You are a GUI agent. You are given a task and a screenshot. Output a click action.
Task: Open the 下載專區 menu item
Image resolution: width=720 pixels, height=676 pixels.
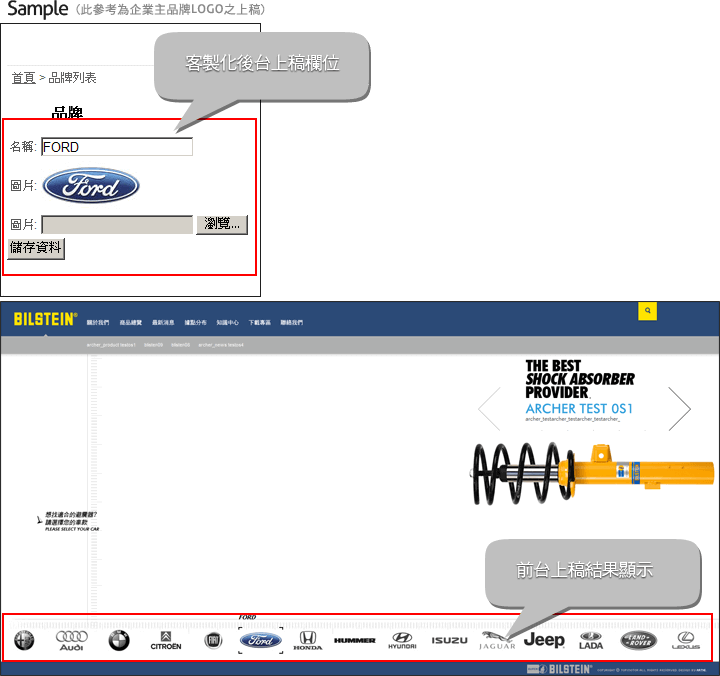[259, 323]
